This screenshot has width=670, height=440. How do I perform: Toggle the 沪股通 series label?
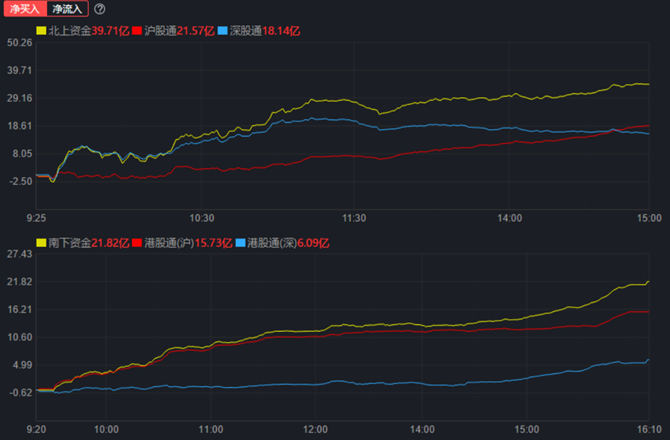click(159, 31)
